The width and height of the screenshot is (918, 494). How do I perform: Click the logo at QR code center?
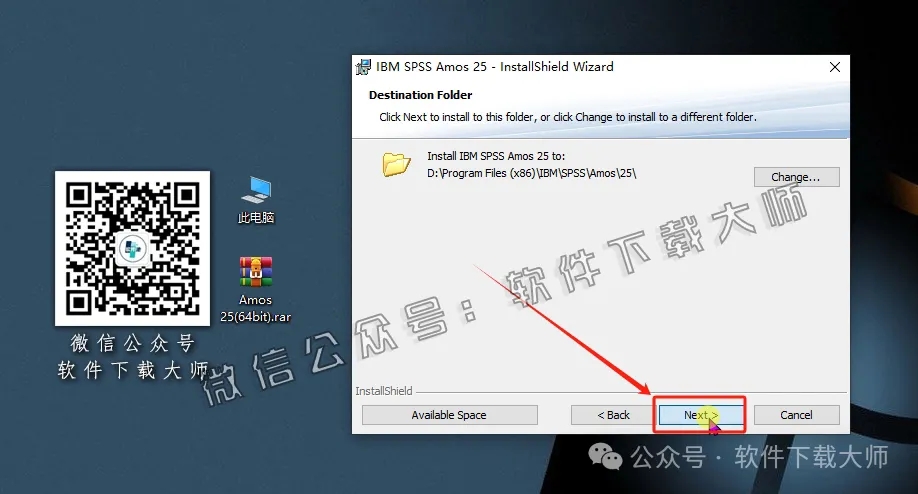(132, 248)
